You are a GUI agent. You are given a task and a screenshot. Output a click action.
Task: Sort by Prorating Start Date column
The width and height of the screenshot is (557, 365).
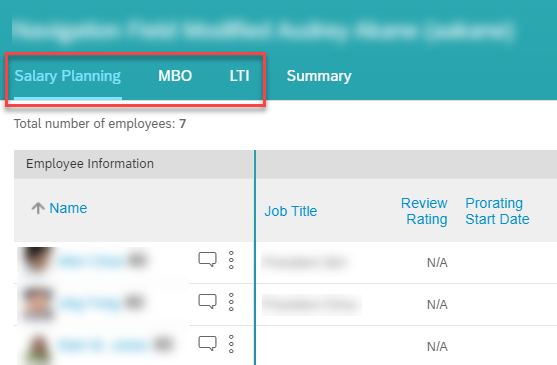[x=497, y=211]
